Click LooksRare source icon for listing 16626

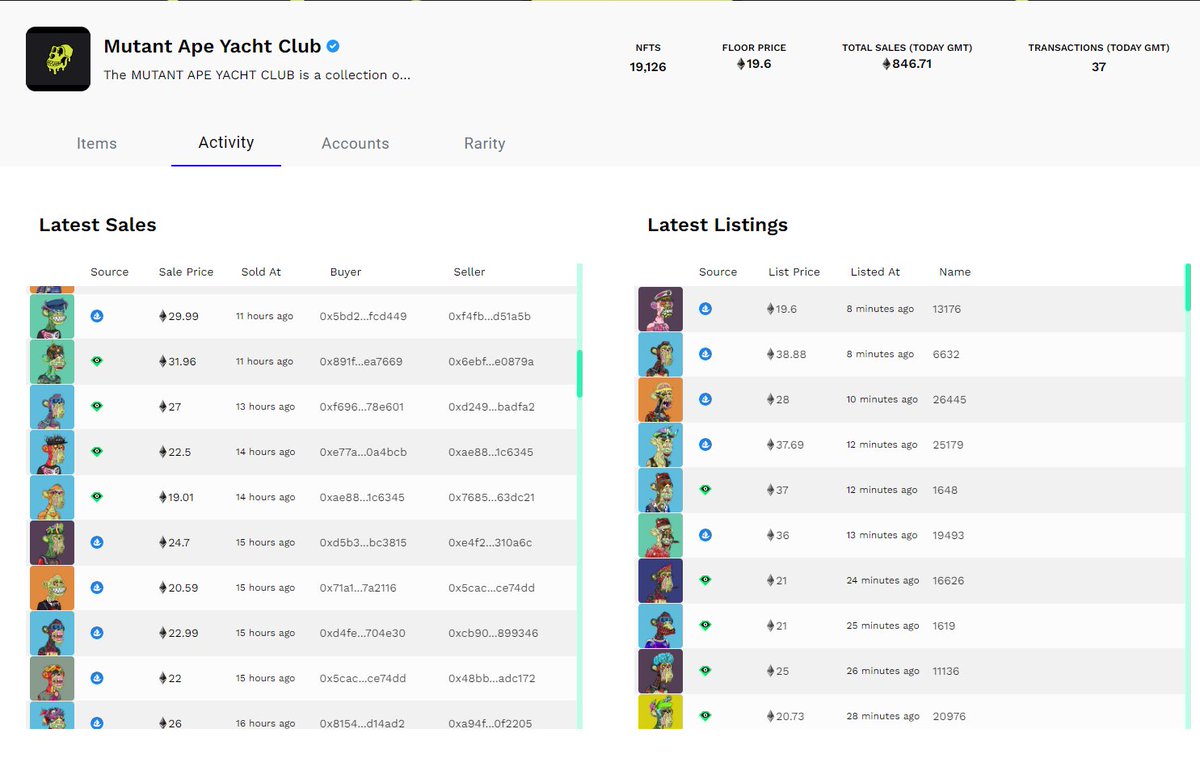705,580
